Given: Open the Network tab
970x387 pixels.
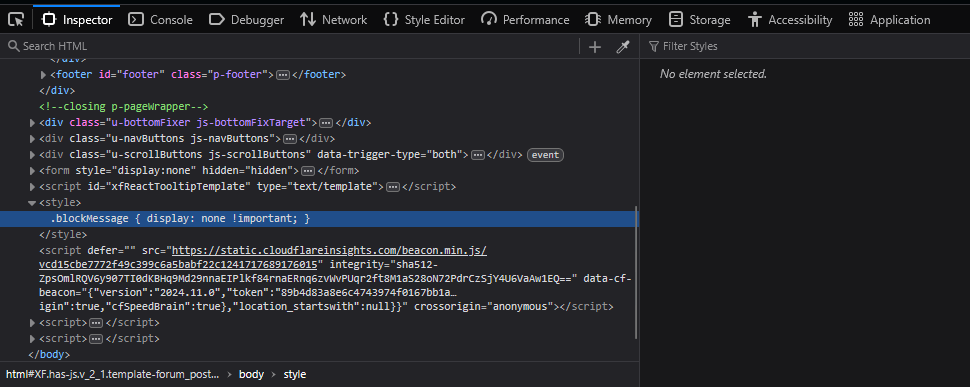Looking at the screenshot, I should [333, 20].
